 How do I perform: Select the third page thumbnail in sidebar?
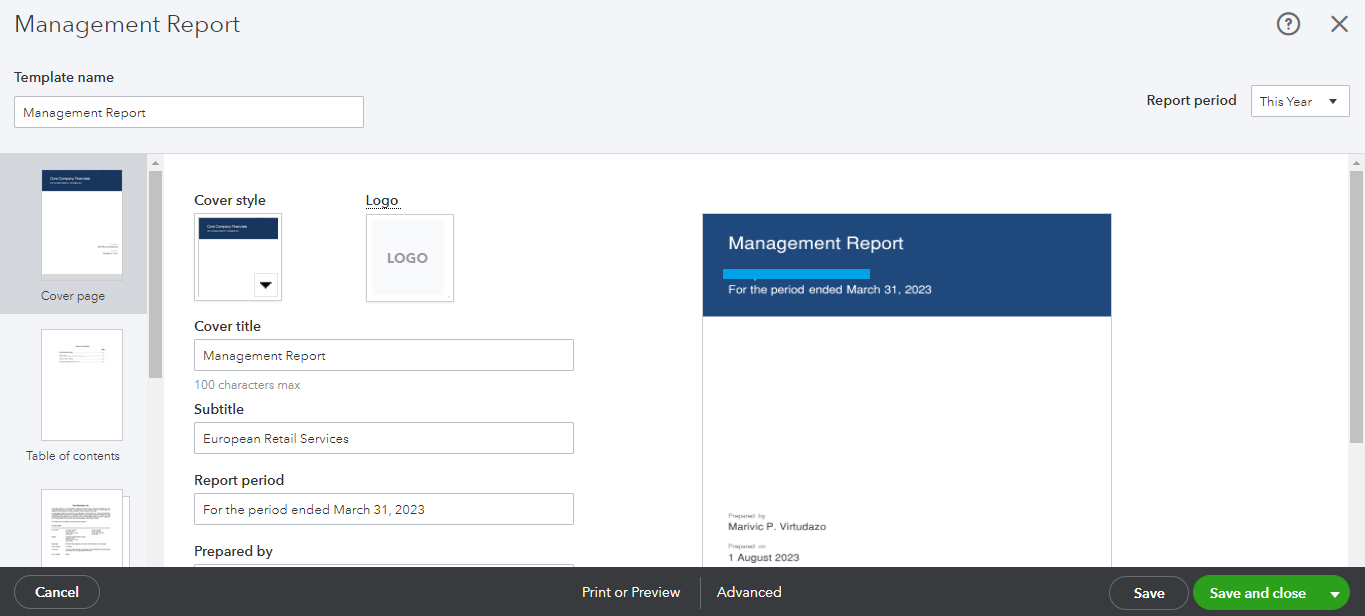point(84,528)
